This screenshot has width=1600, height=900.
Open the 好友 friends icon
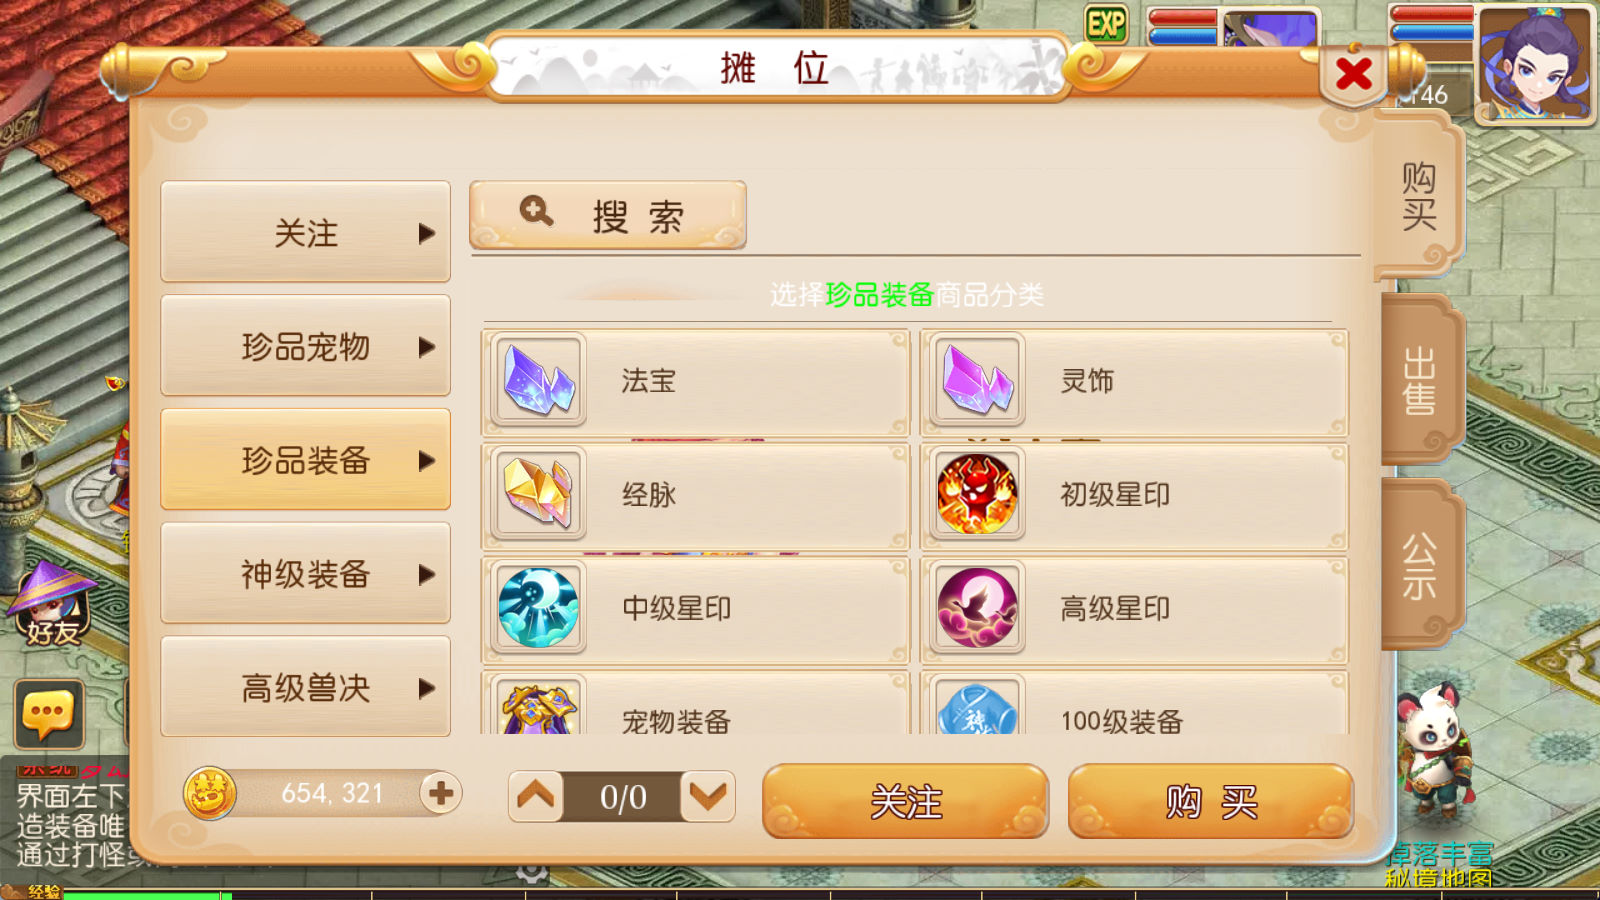52,603
